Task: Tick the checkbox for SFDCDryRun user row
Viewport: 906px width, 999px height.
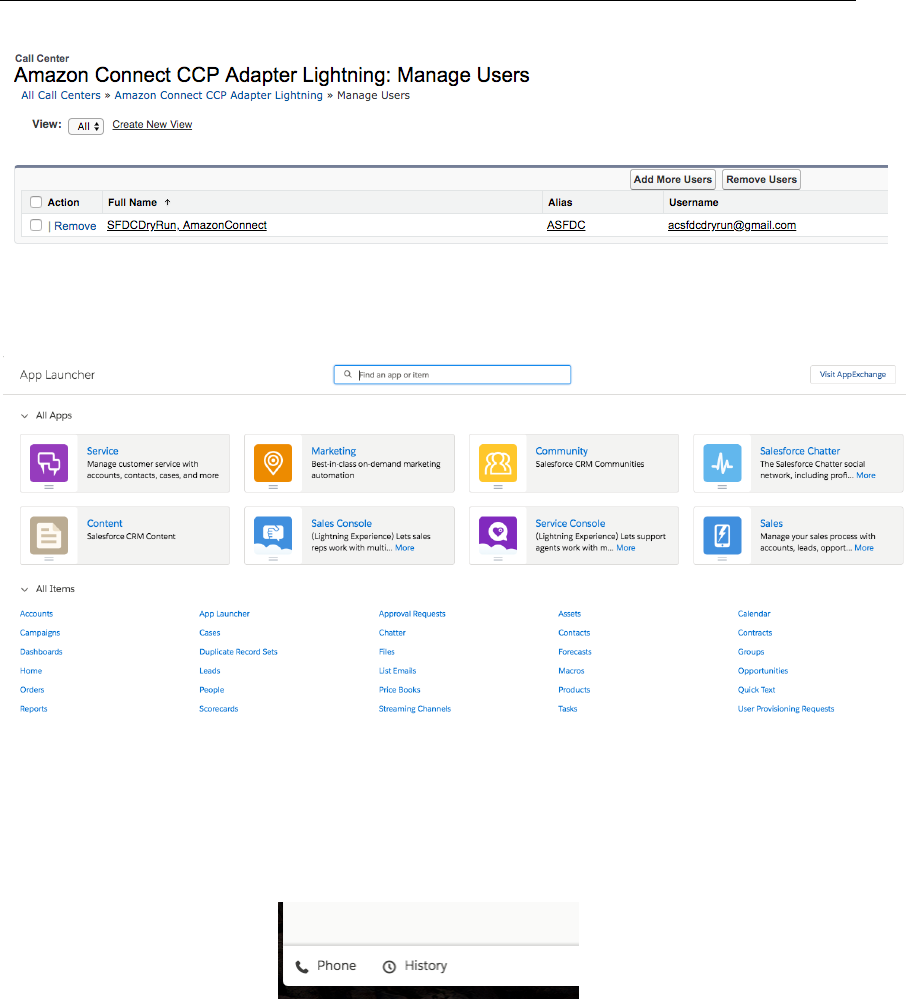Action: 36,225
